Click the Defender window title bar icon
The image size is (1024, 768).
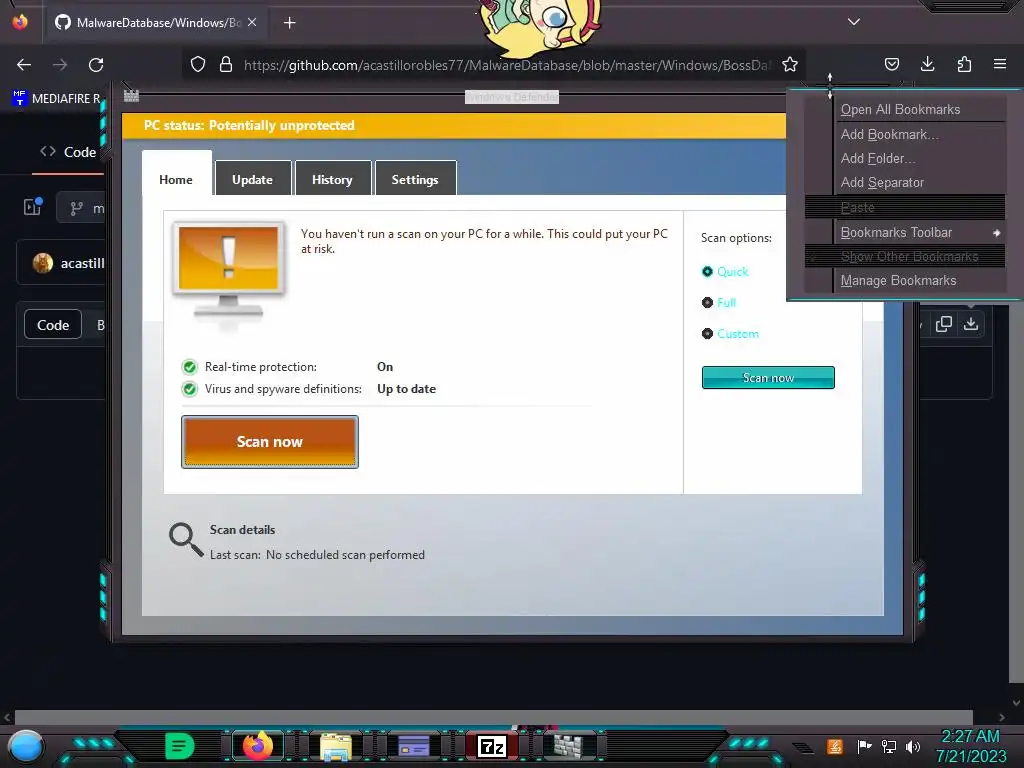[131, 96]
